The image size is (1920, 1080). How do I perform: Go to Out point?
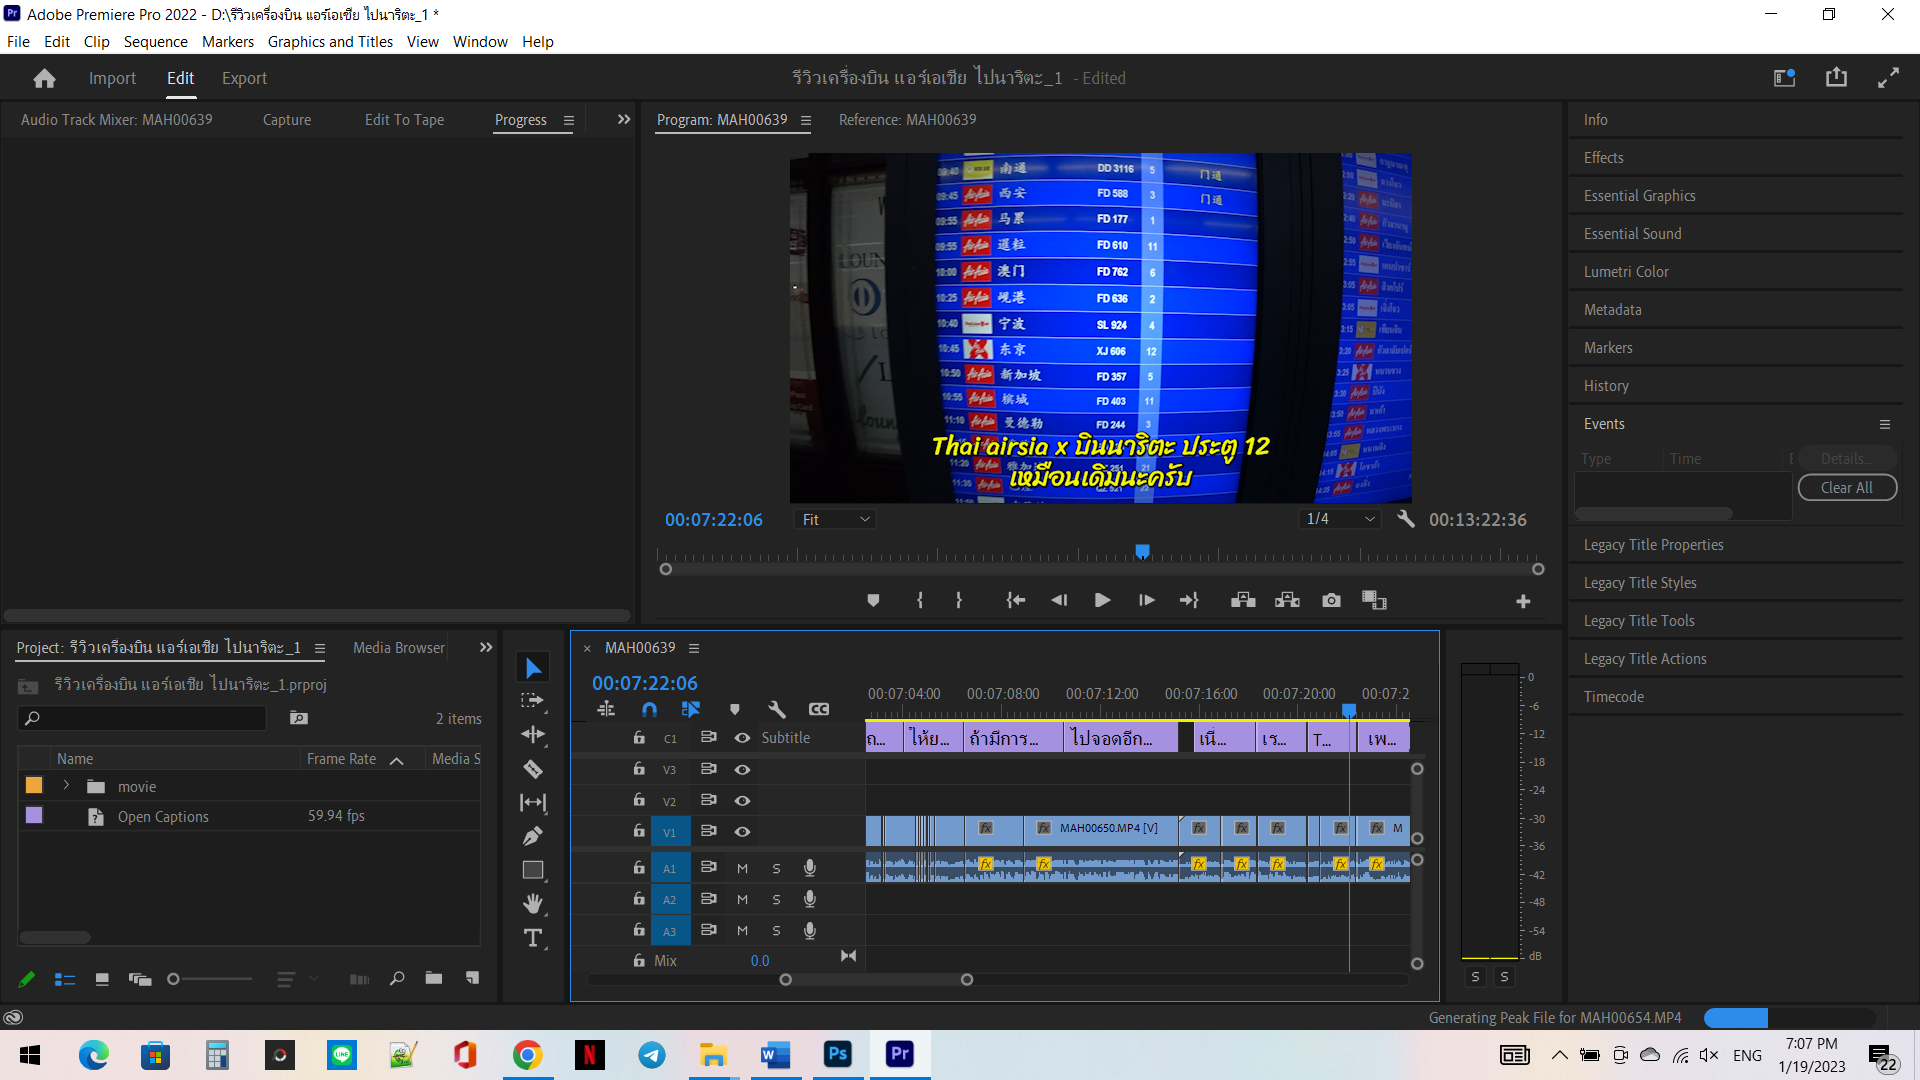pos(1189,600)
